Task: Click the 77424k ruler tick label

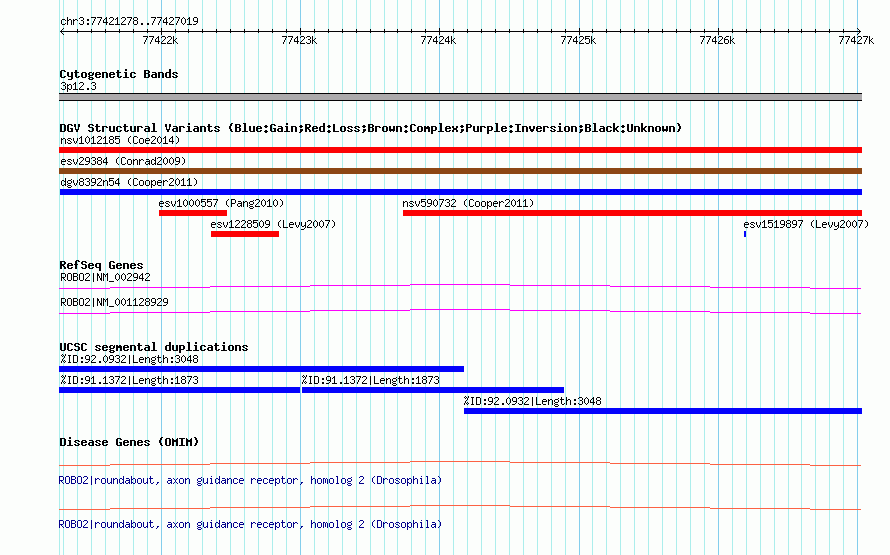Action: (438, 40)
